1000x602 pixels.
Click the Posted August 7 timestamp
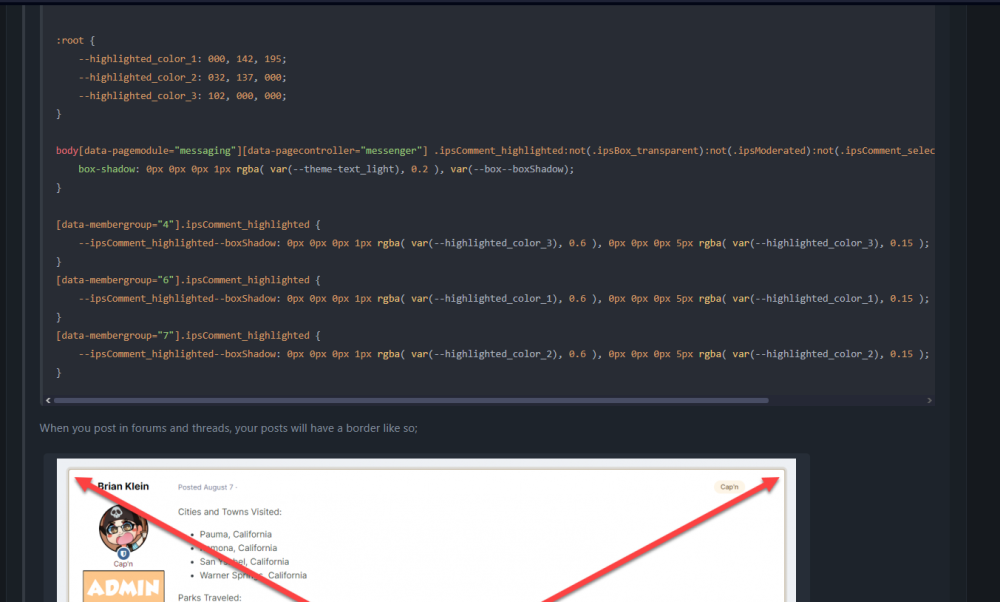click(205, 488)
